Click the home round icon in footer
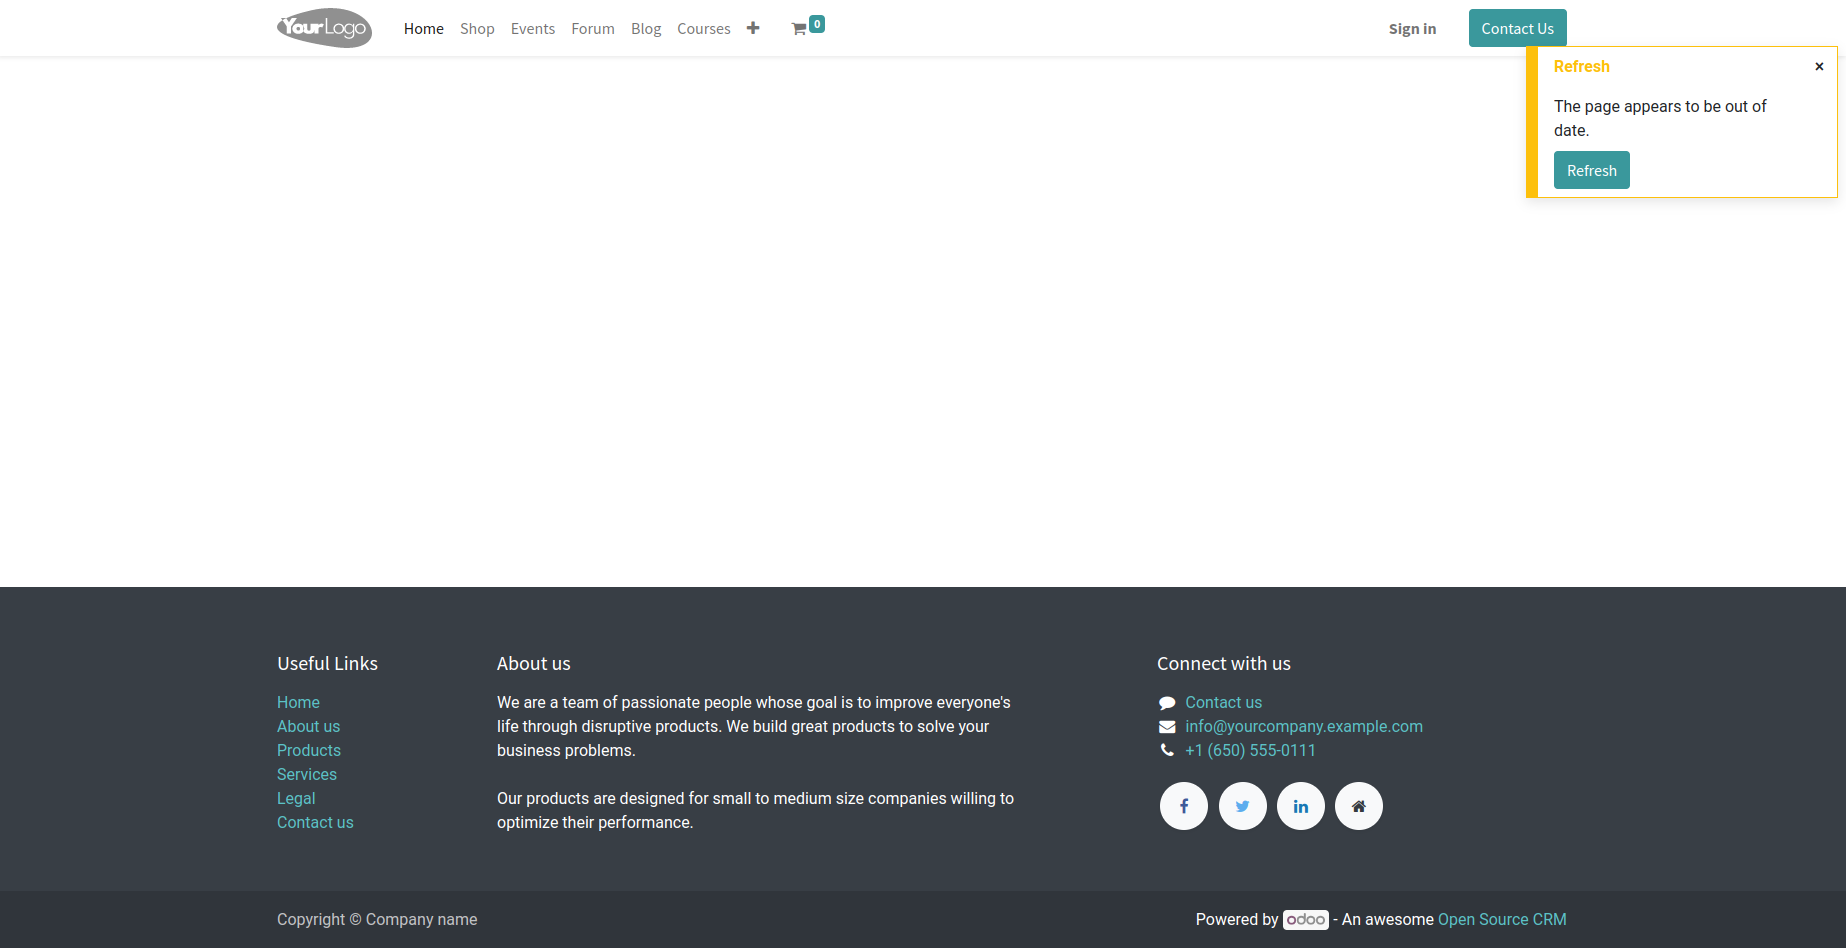The image size is (1846, 948). [1359, 806]
